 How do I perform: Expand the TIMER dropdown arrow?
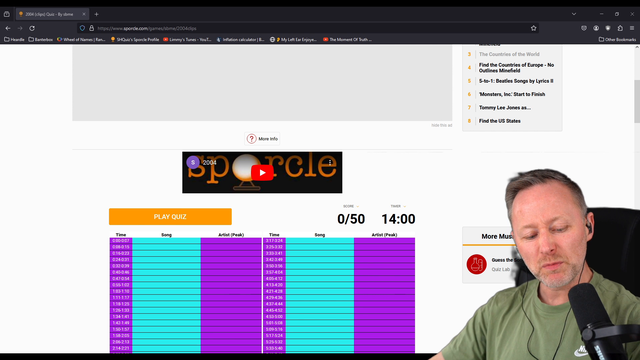pos(404,207)
